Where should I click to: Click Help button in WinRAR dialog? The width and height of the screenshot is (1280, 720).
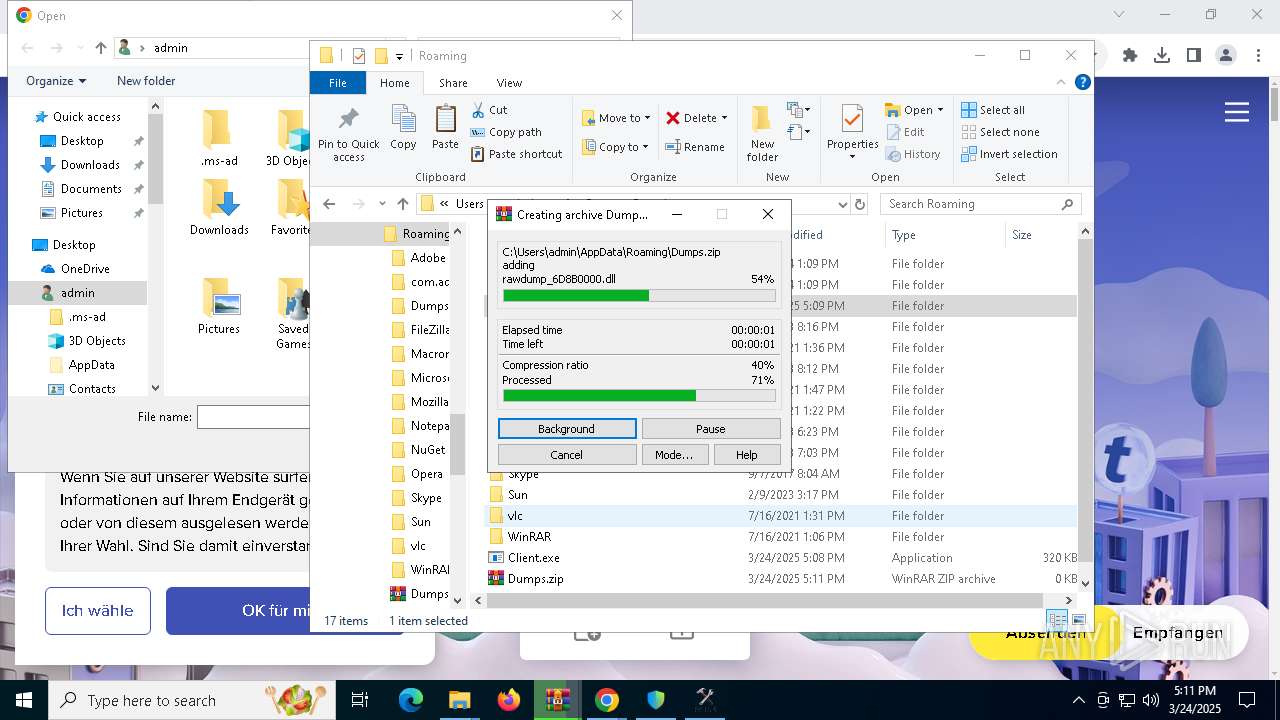[x=747, y=455]
